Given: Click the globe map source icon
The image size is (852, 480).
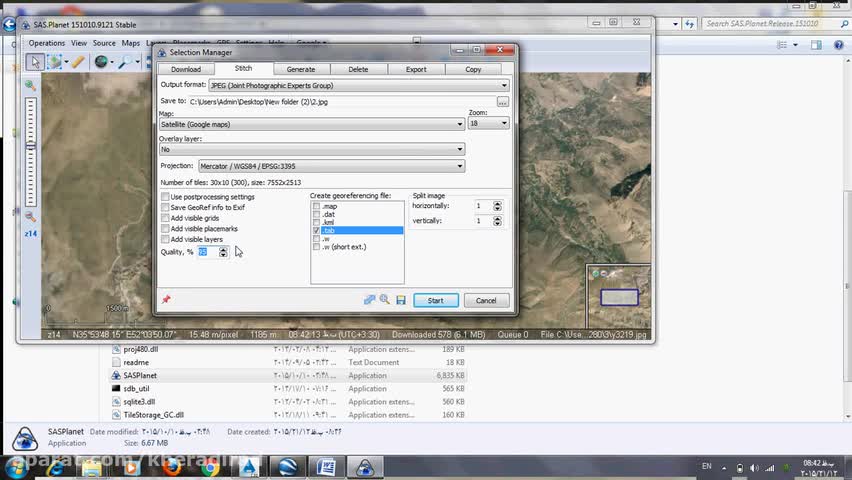Looking at the screenshot, I should 101,61.
